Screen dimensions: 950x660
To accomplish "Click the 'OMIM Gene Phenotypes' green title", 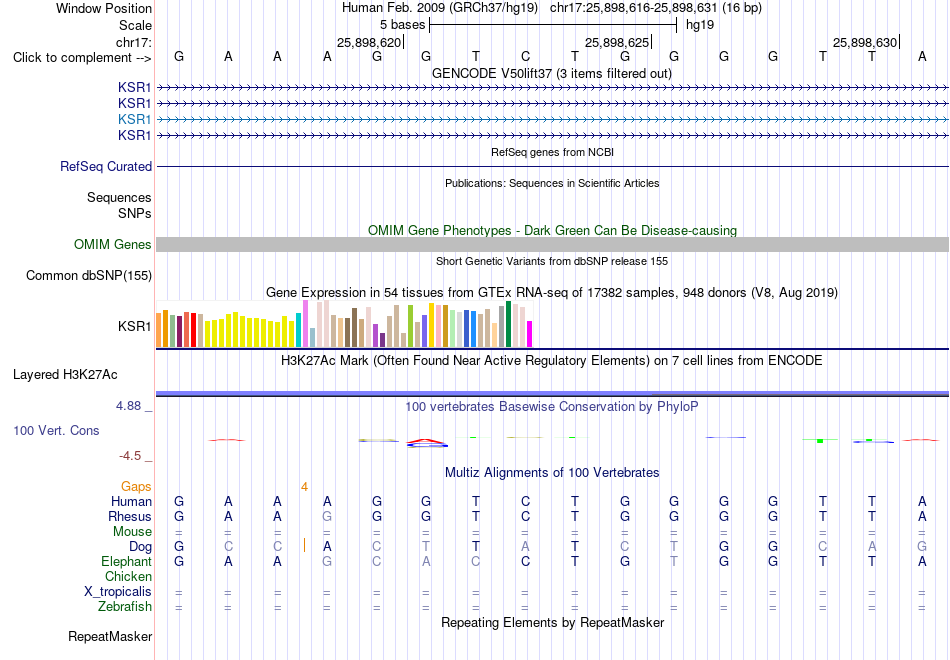I will point(552,230).
